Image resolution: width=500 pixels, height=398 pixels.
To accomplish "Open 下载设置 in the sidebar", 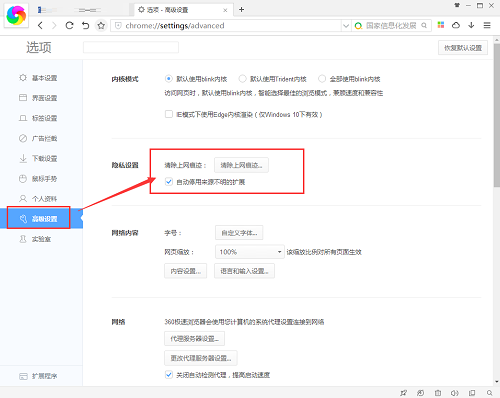I will coord(41,158).
